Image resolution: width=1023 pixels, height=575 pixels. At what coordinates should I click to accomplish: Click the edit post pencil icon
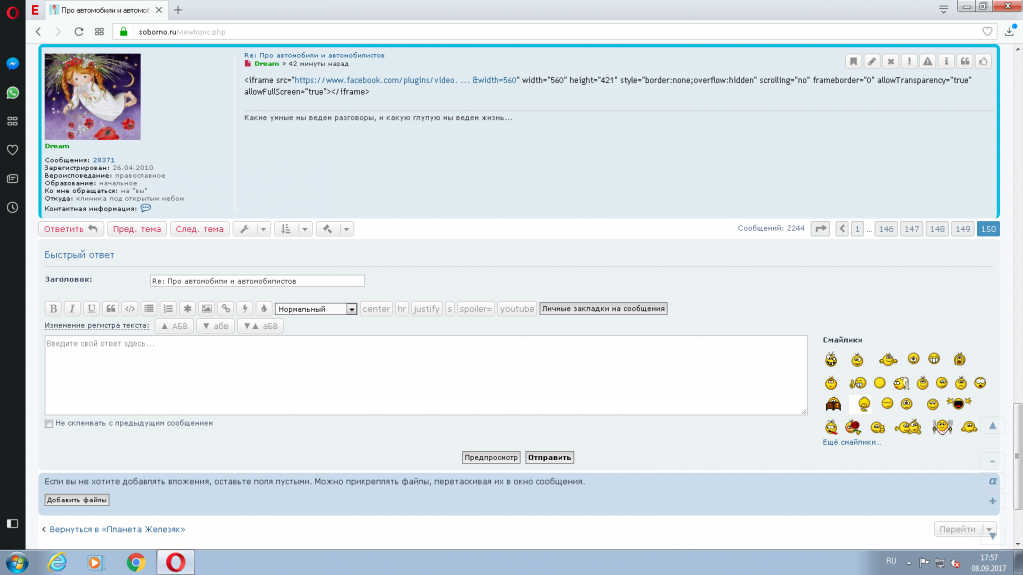point(872,61)
